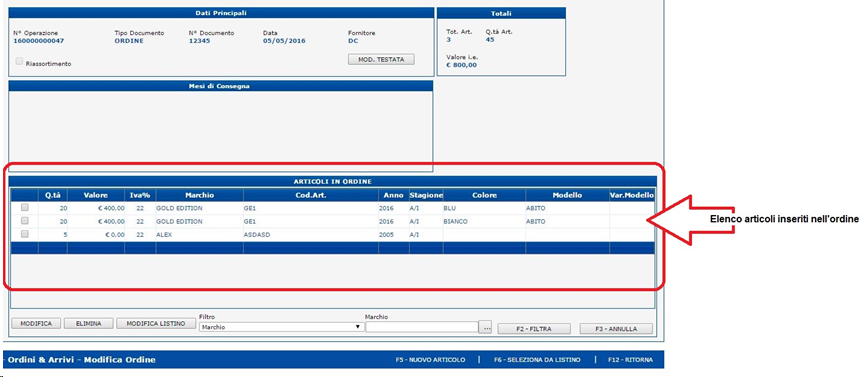Click the F3 - ANNULLA button

click(x=616, y=329)
